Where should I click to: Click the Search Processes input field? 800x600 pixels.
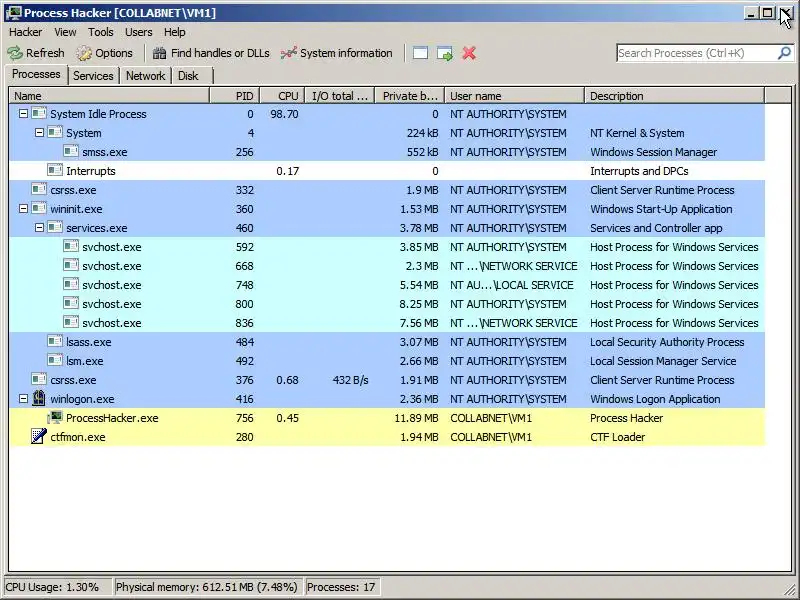pos(696,53)
